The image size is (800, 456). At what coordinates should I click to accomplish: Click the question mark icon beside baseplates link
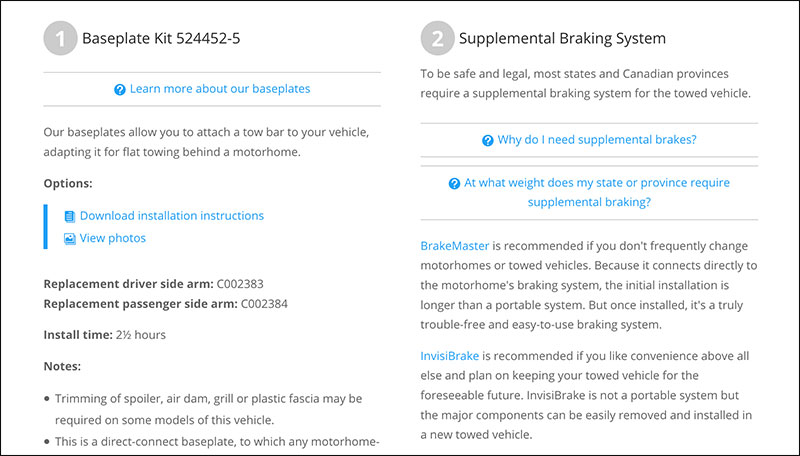click(x=119, y=90)
